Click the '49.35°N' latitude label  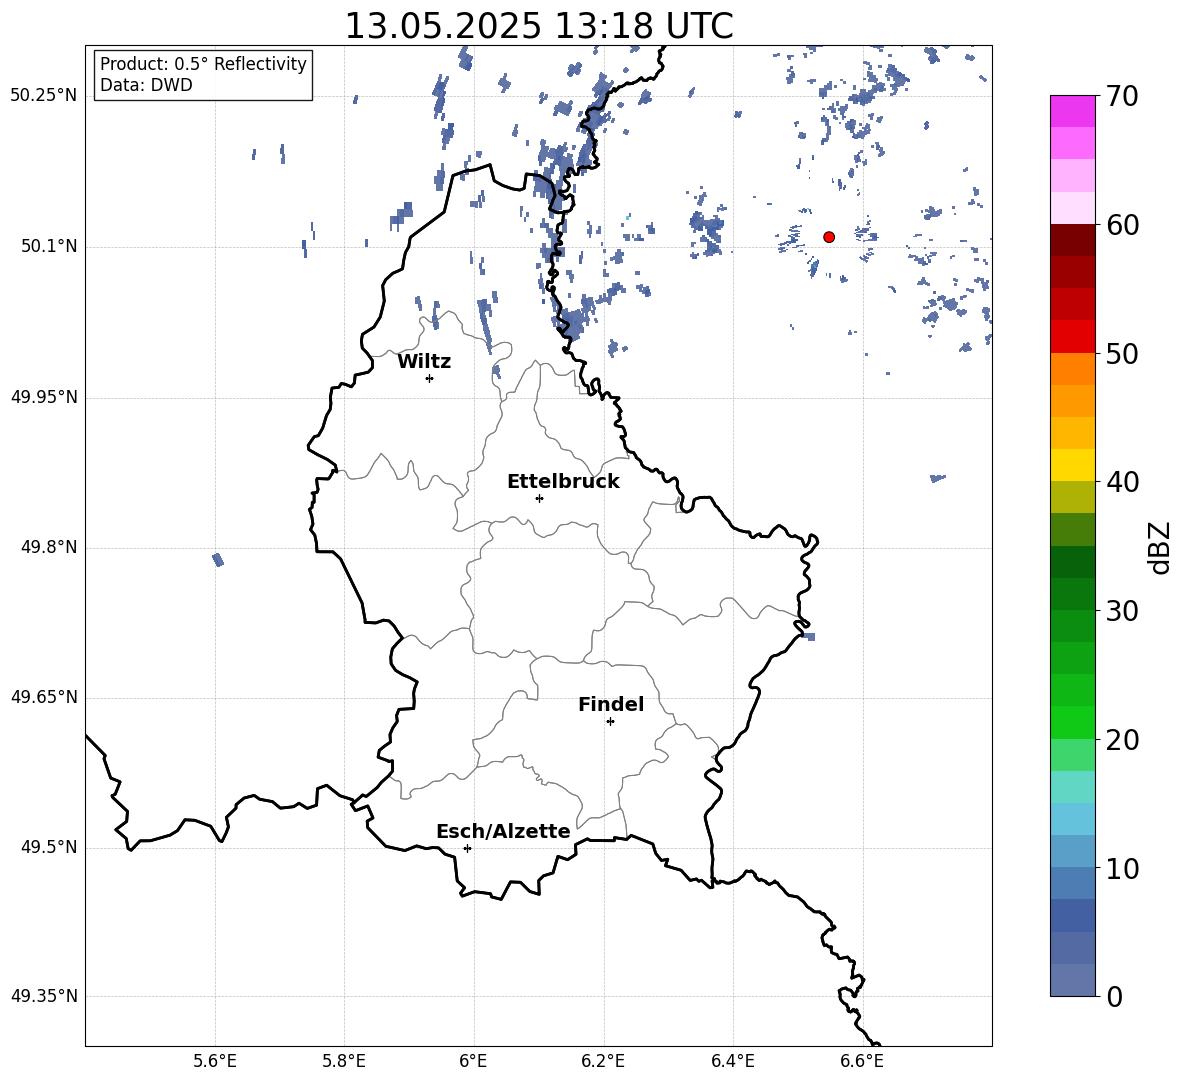[x=44, y=996]
